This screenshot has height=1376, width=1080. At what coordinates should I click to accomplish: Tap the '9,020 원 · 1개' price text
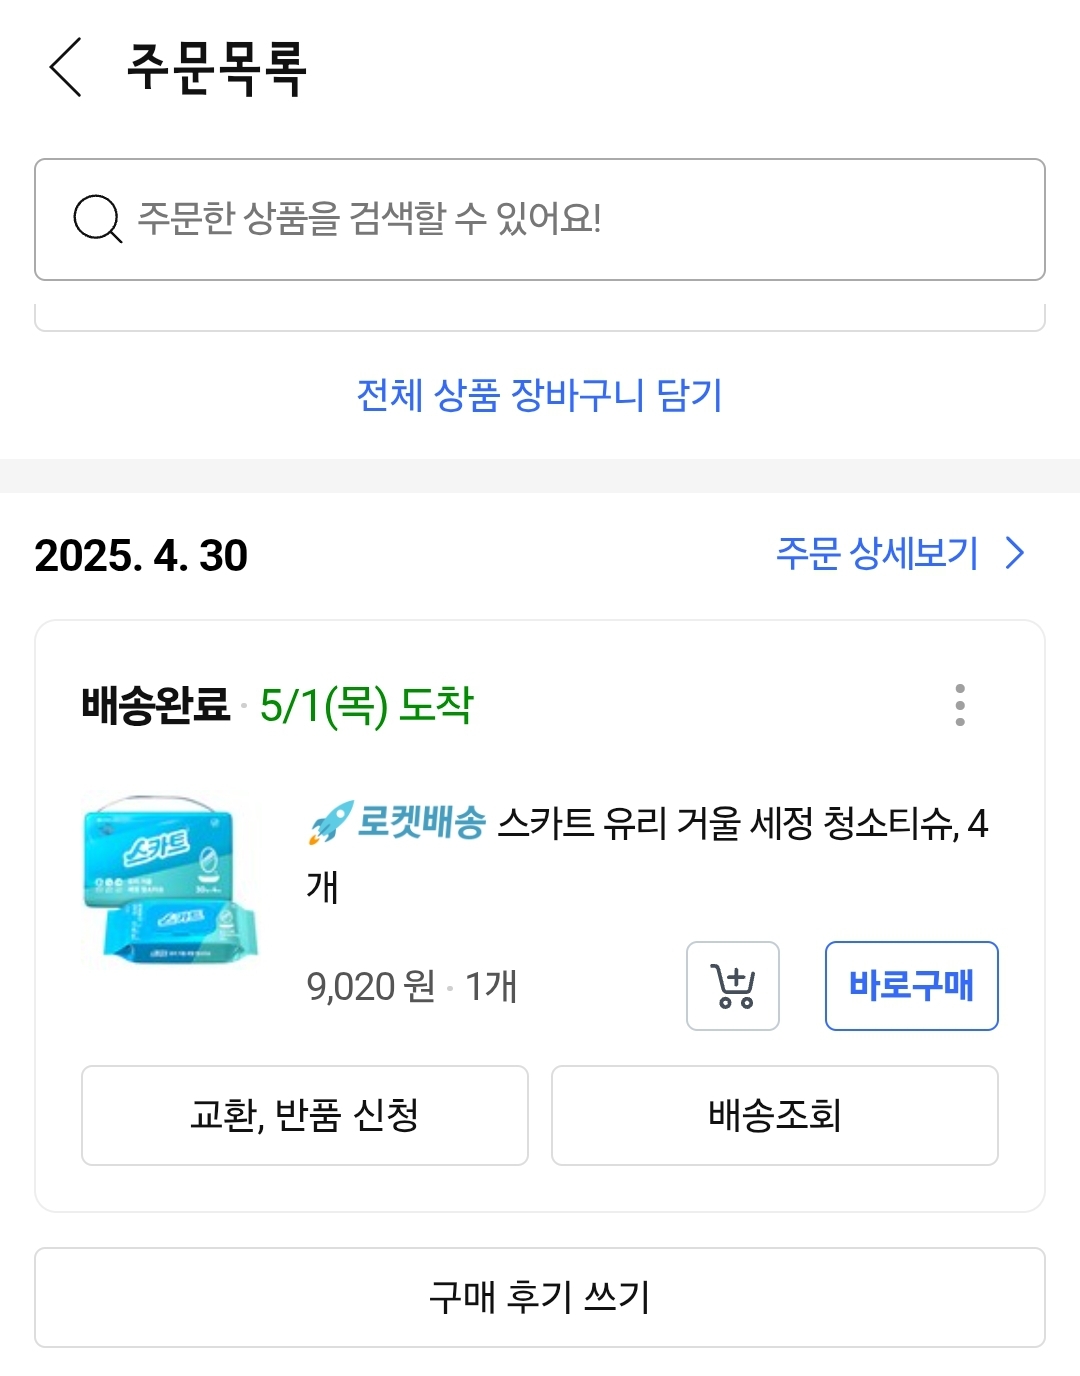(x=411, y=987)
